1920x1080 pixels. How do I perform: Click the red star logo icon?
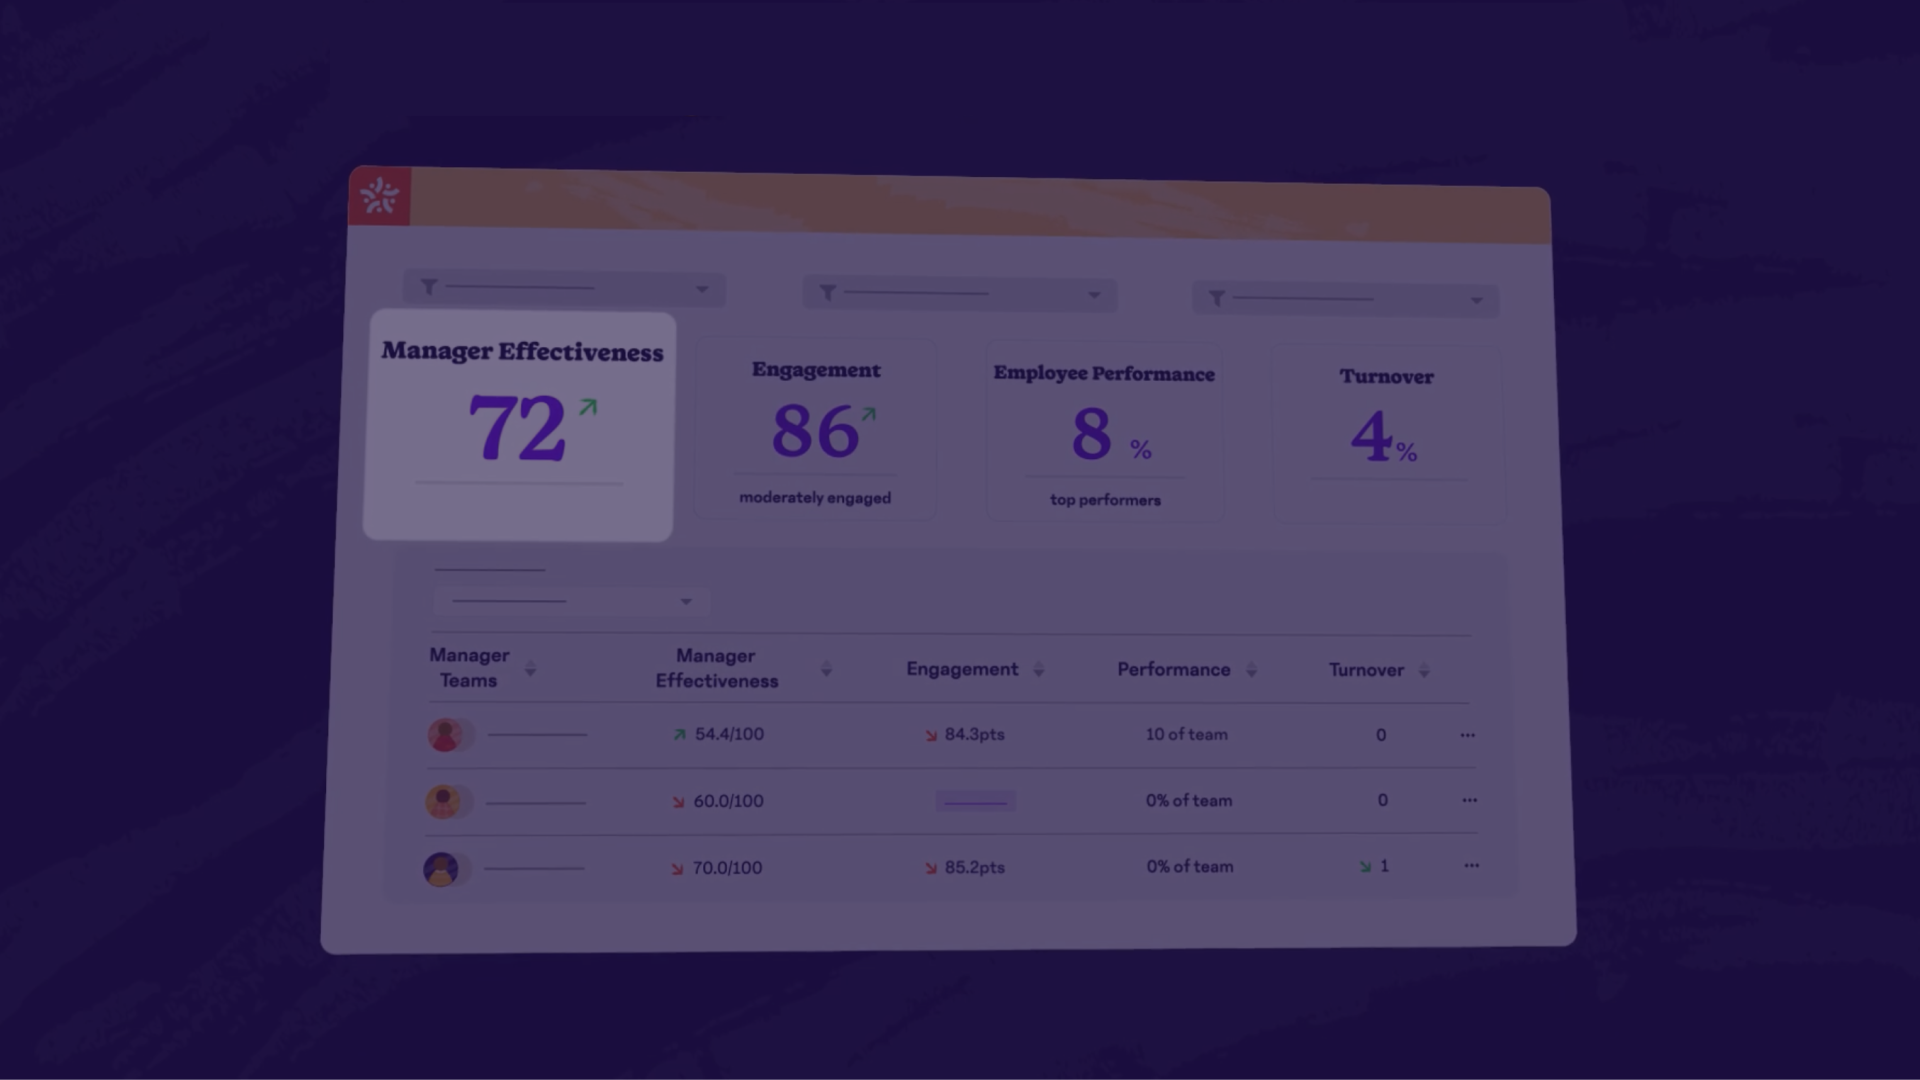379,196
